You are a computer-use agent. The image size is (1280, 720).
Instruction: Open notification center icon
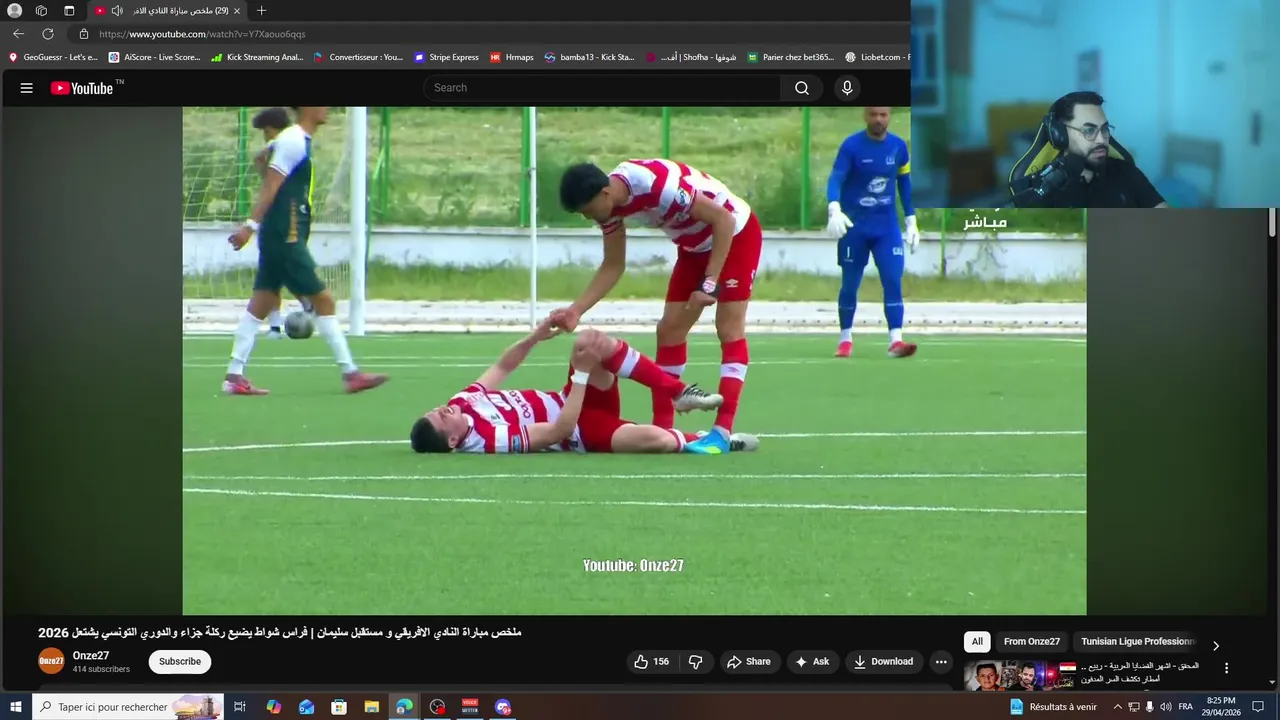coord(1258,707)
